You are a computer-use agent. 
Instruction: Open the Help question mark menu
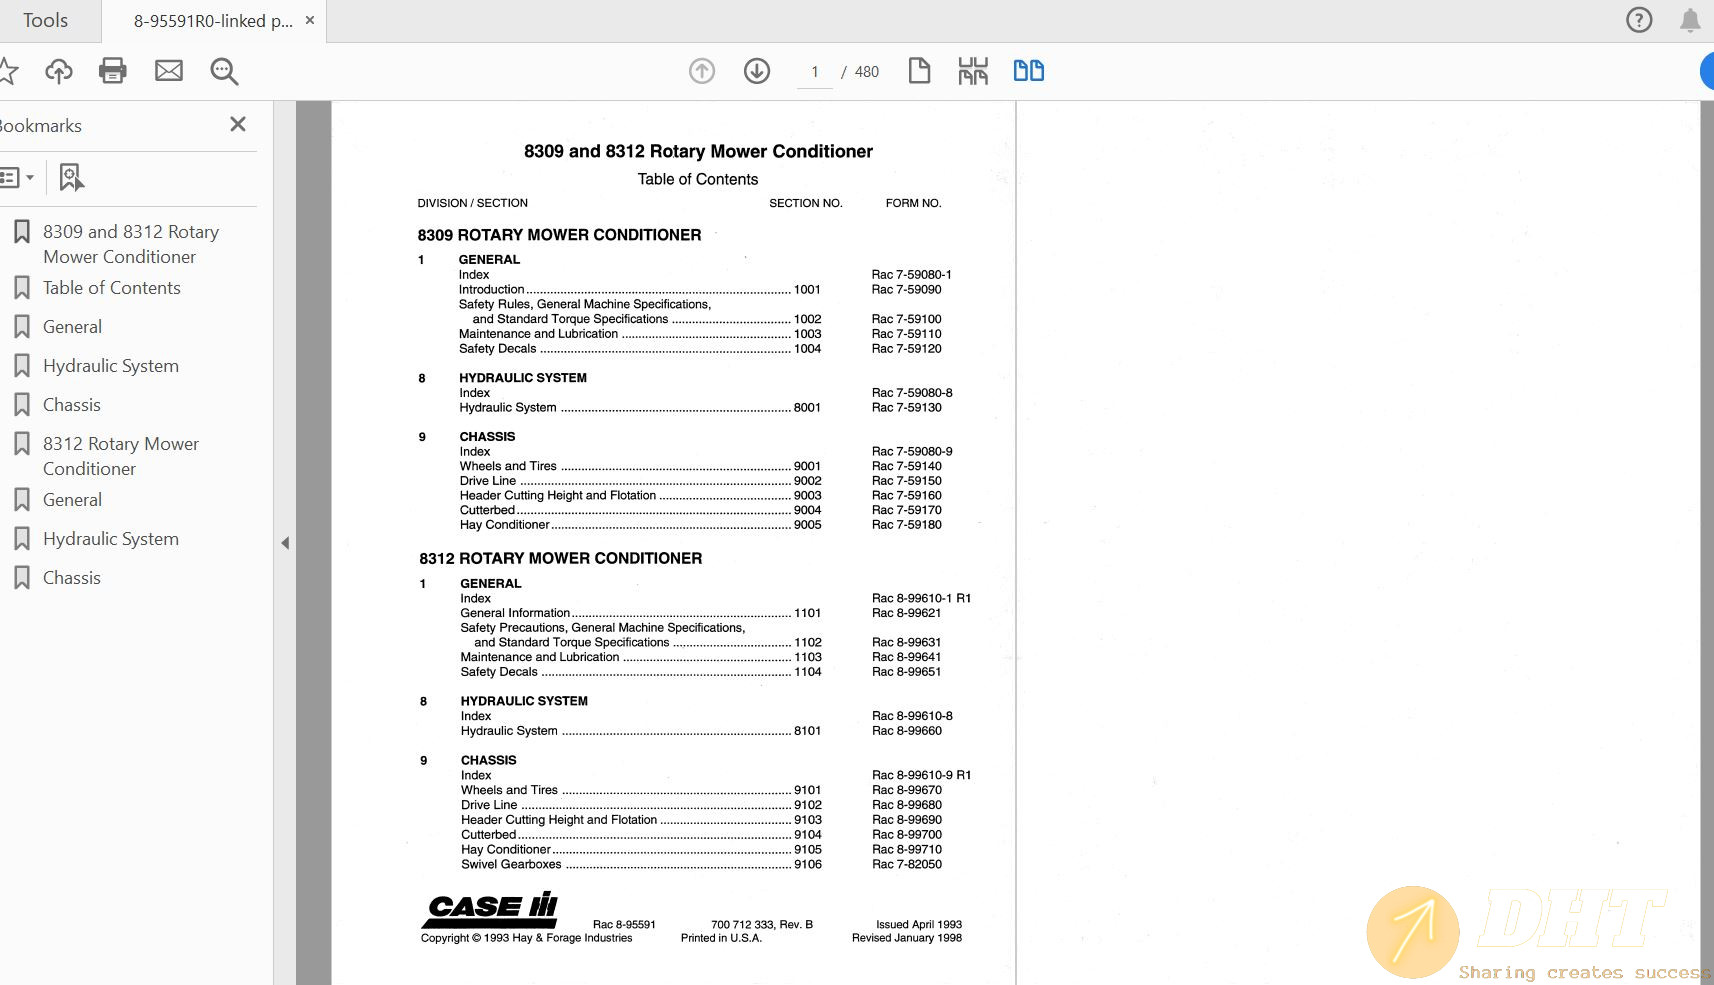1639,19
